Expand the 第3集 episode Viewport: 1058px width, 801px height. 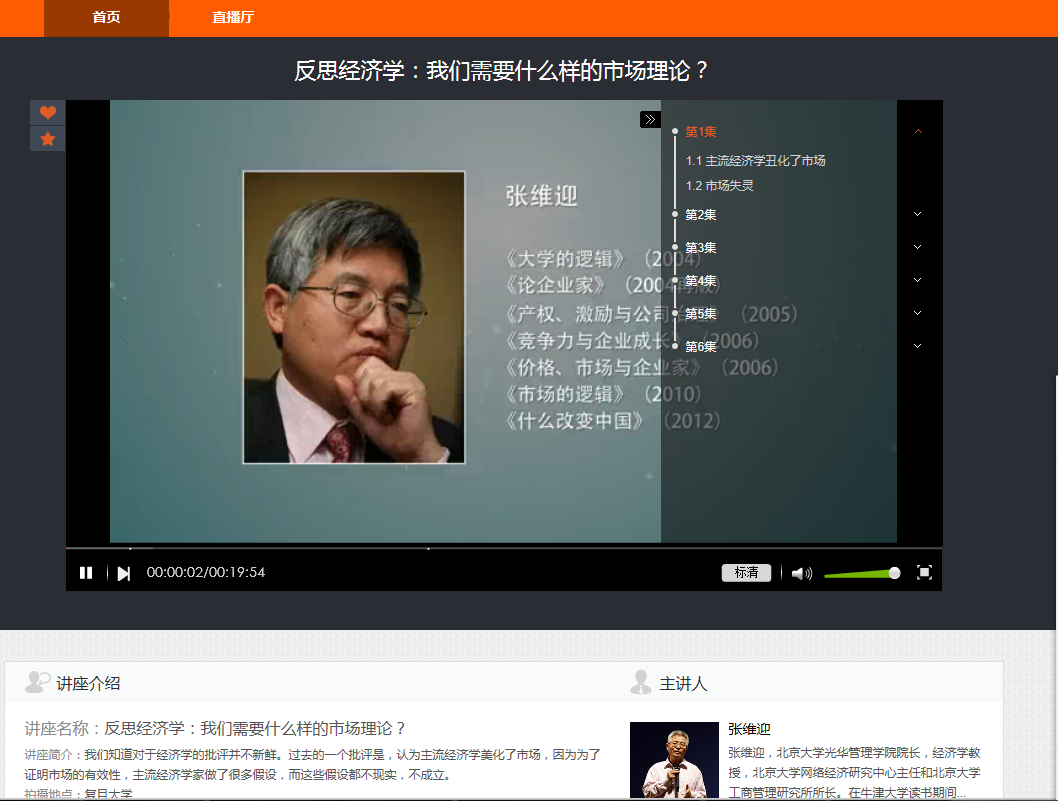(918, 247)
